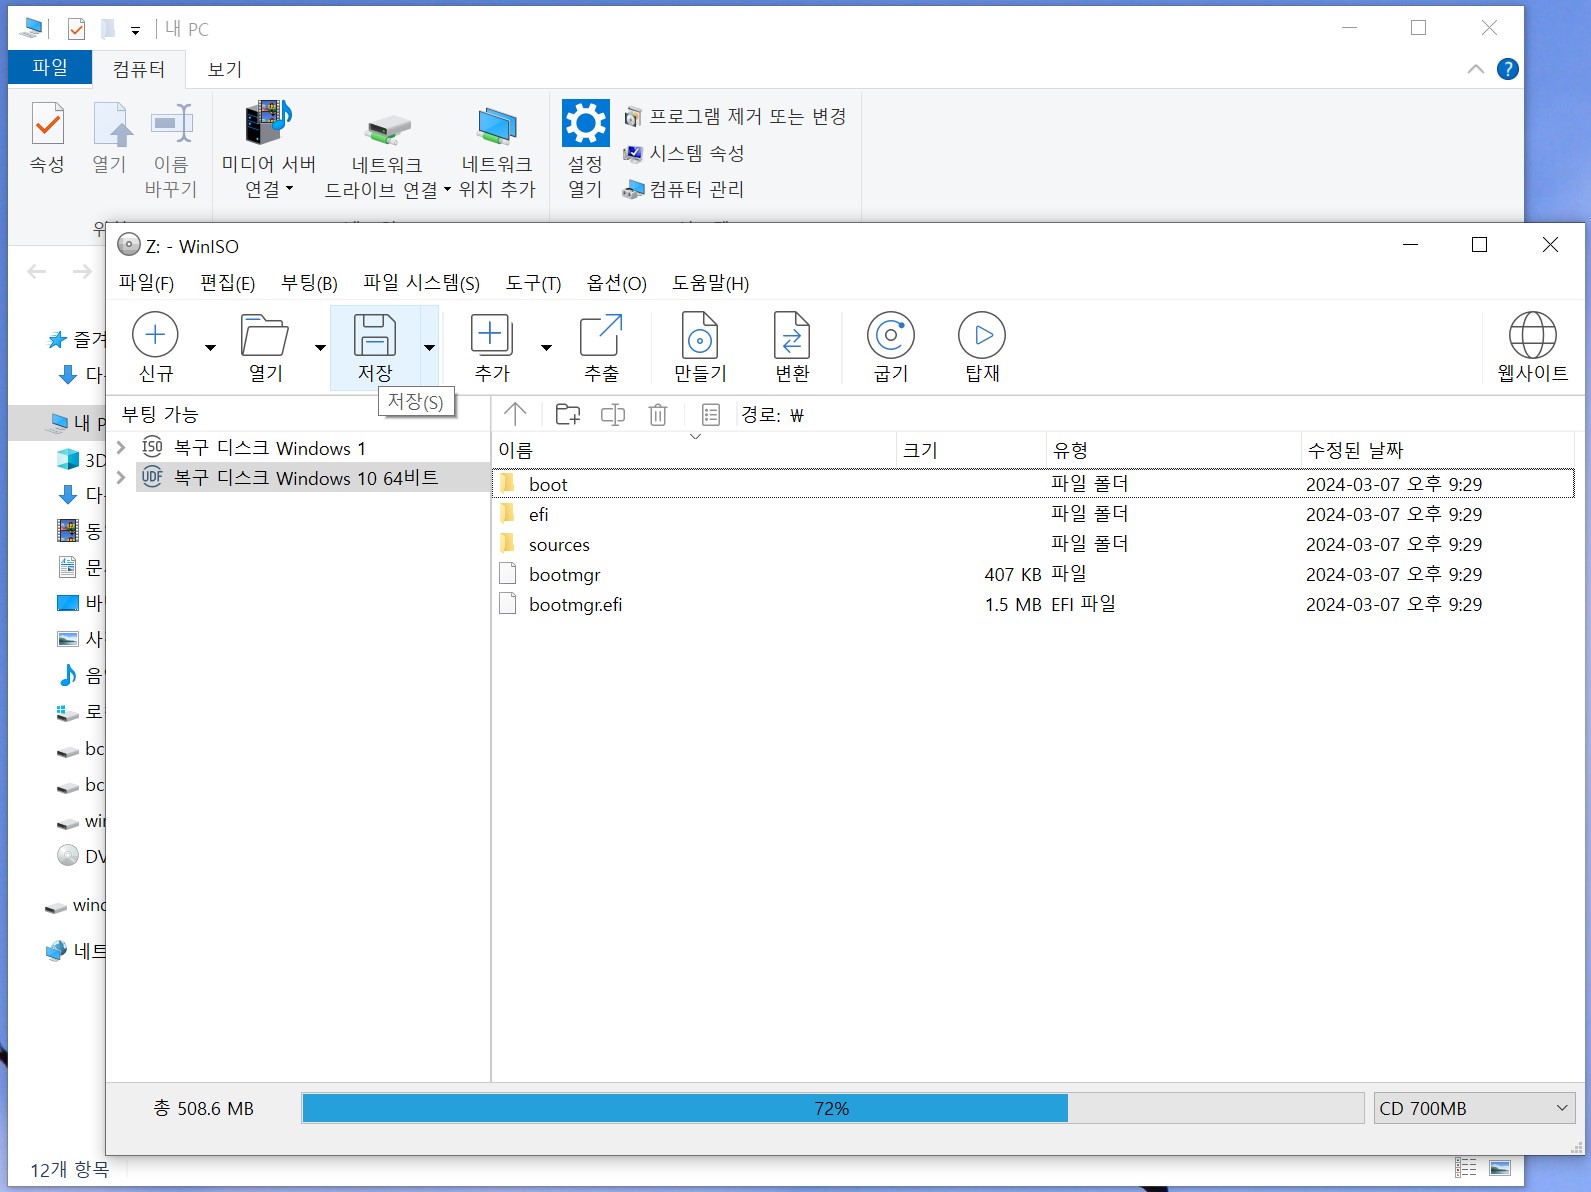
Task: Open the 부팅(B) menu
Action: (309, 283)
